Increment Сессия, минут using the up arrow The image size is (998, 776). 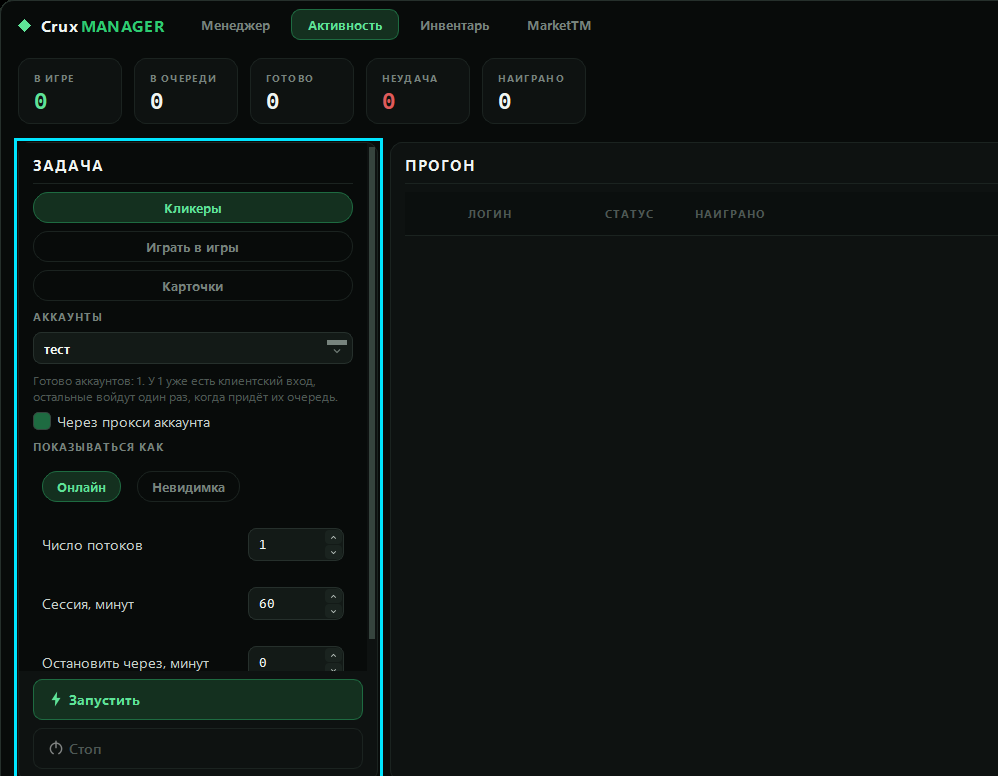334,596
